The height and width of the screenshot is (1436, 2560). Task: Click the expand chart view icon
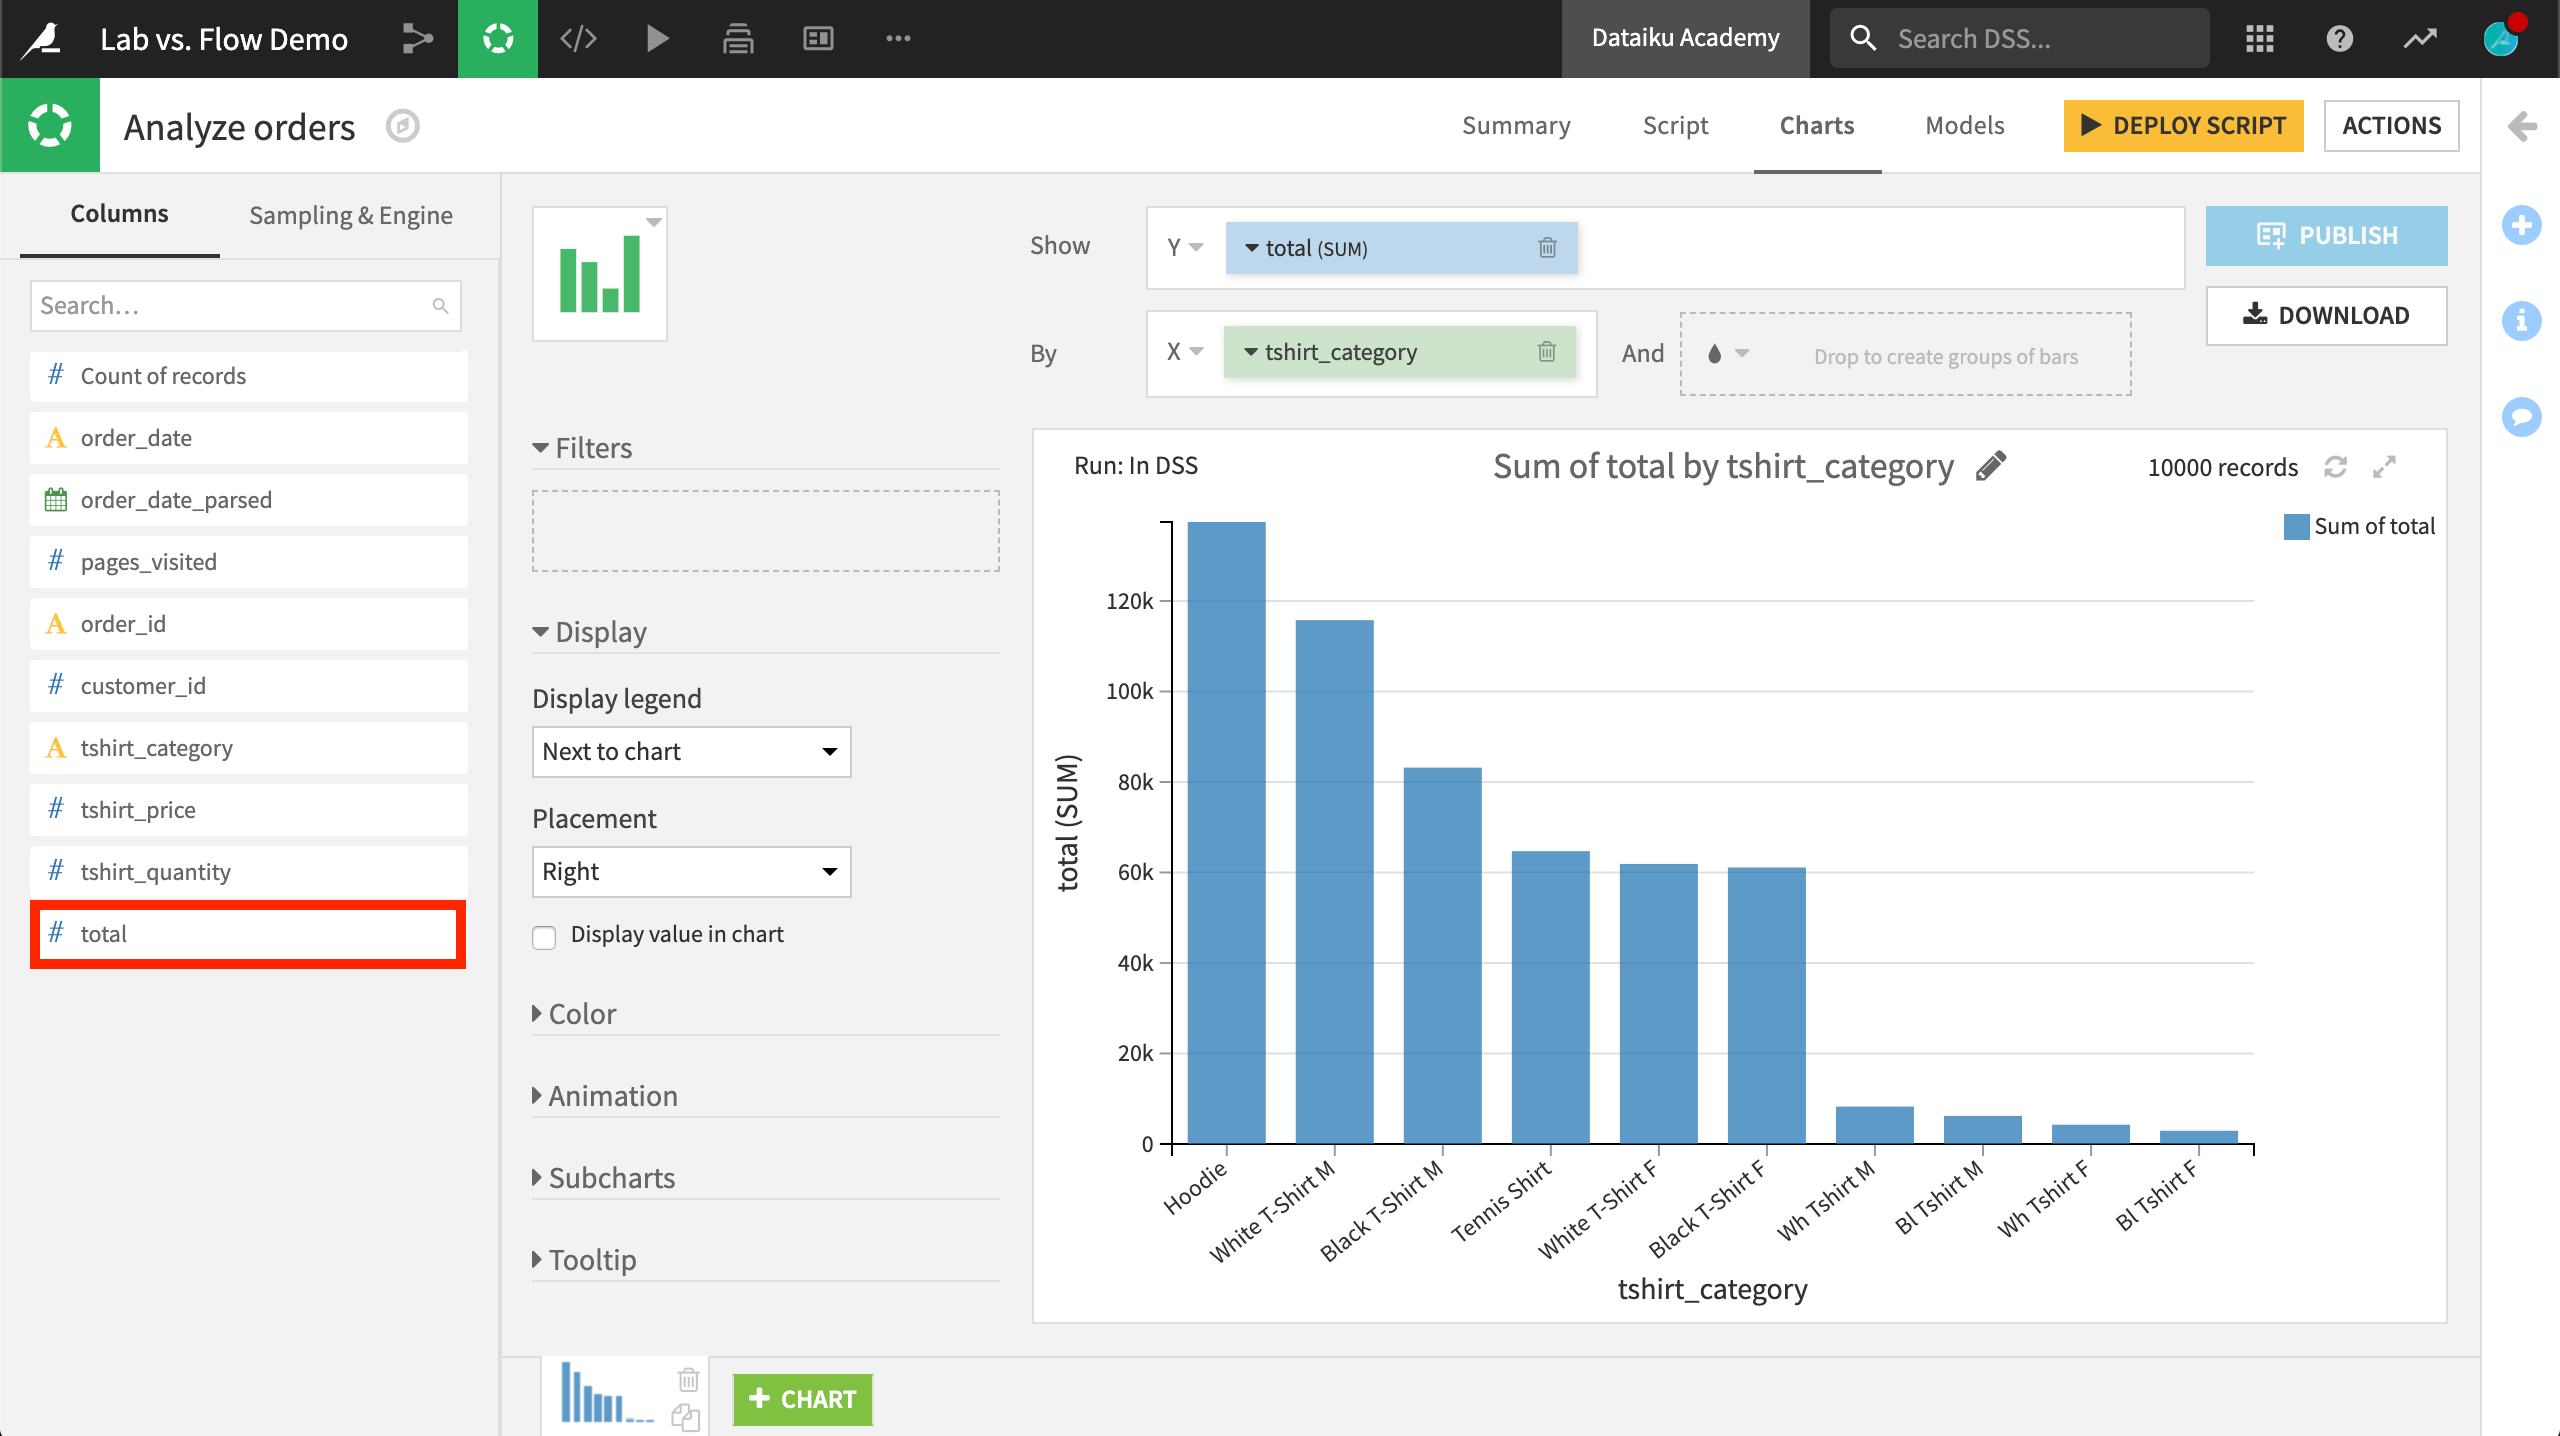2388,466
